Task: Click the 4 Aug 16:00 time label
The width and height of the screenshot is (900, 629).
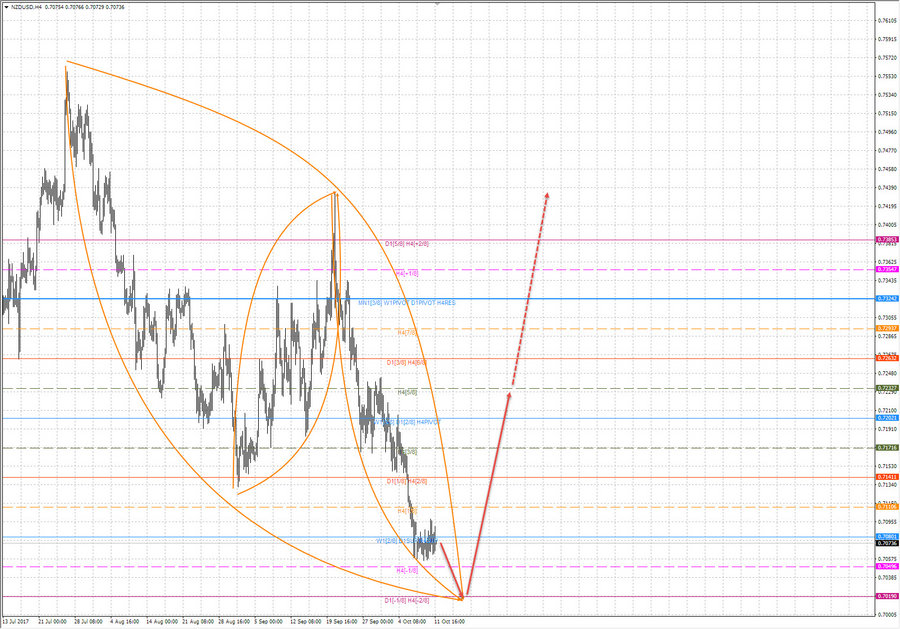Action: (x=125, y=622)
